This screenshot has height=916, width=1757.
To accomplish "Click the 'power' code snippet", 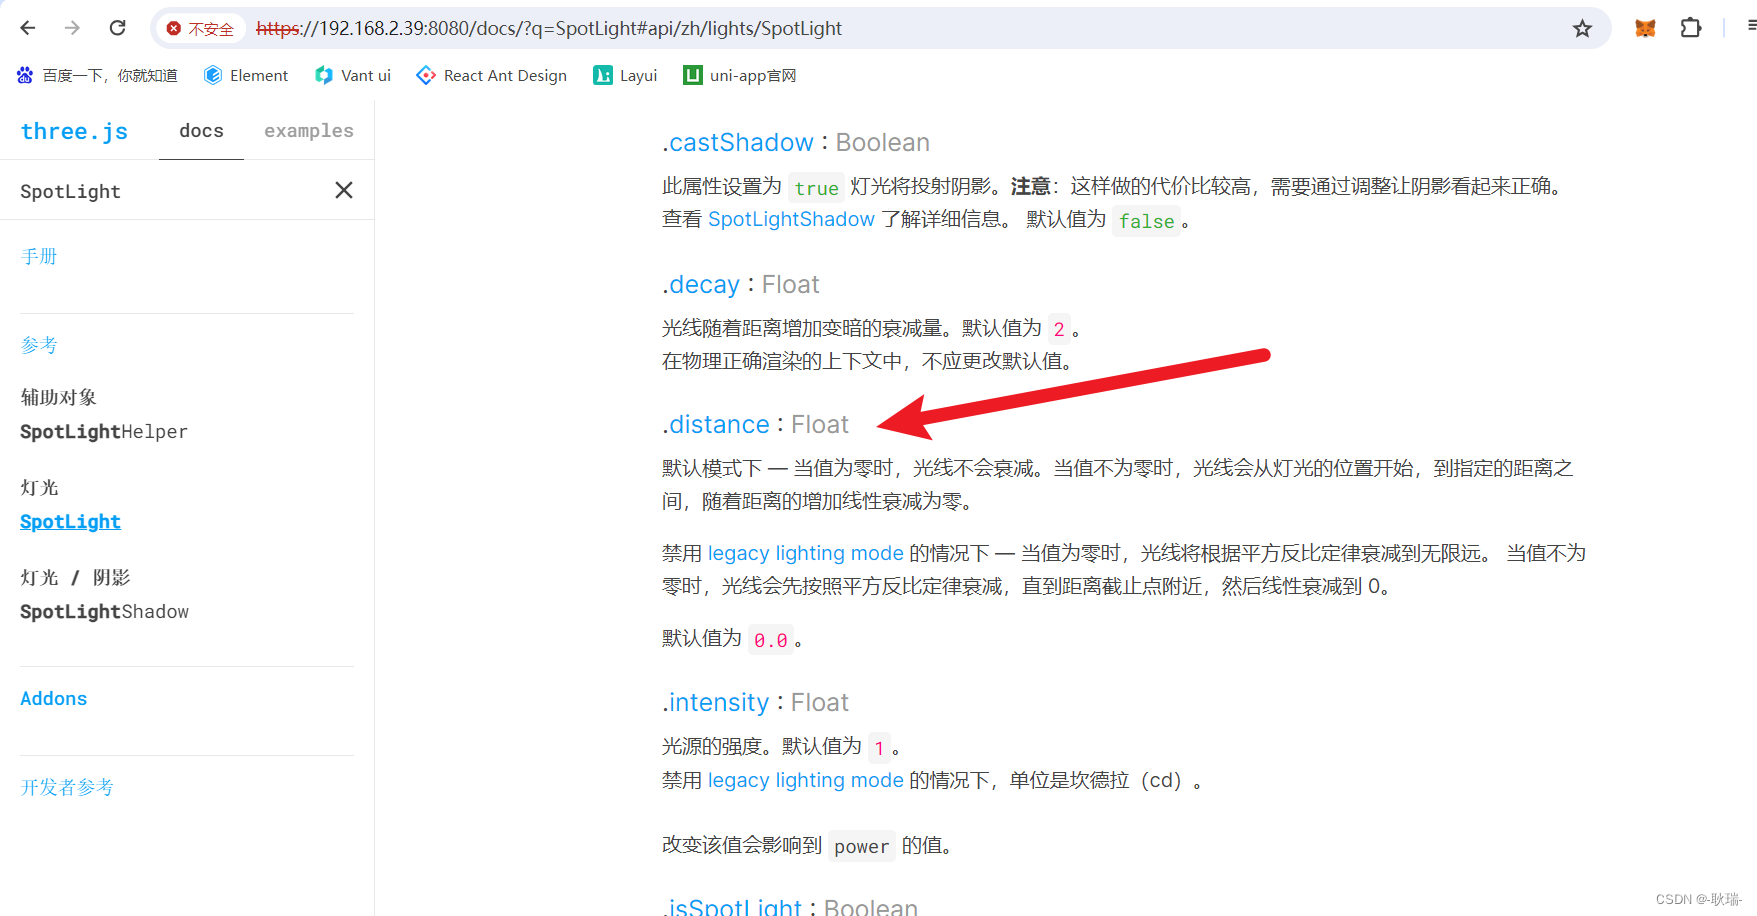I will coord(861,846).
